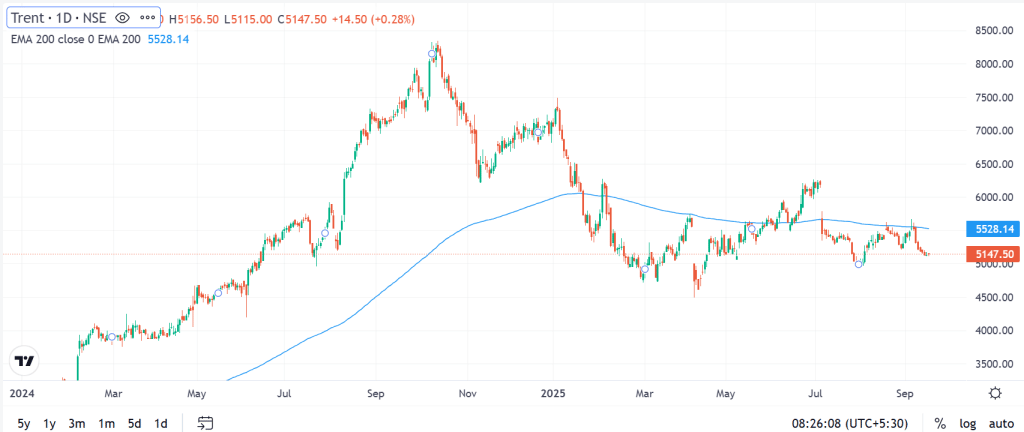Screen dimensions: 1024x432
Task: Click the Sep label at right of time axis
Action: pyautogui.click(x=904, y=393)
